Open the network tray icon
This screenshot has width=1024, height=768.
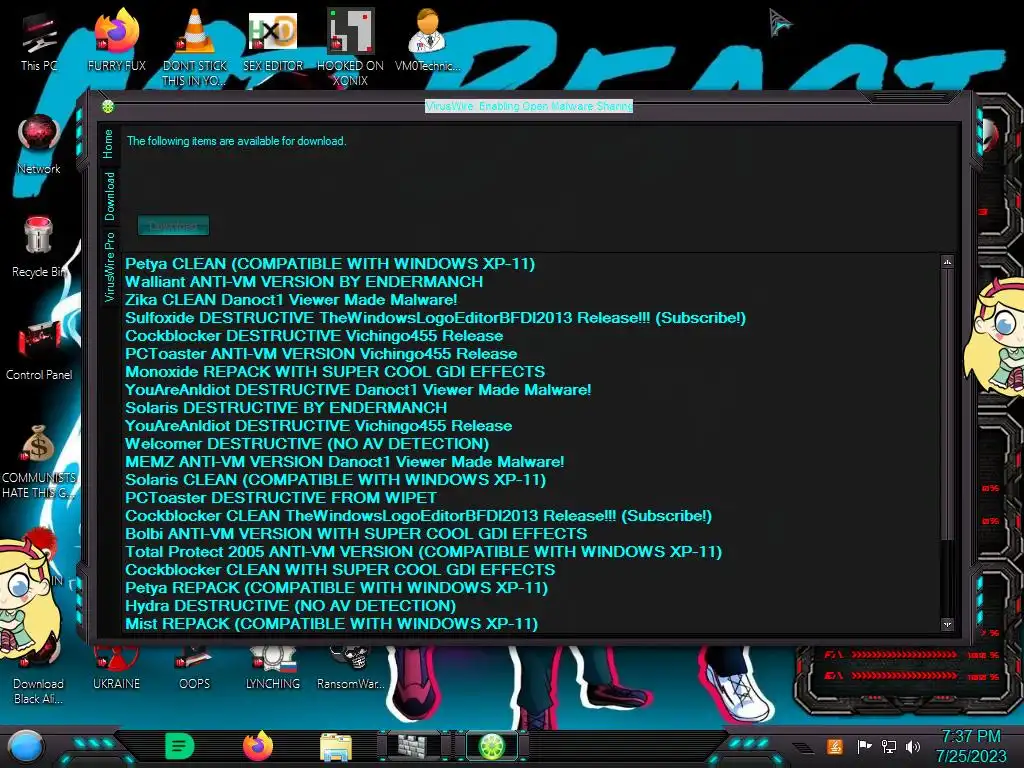tap(889, 746)
